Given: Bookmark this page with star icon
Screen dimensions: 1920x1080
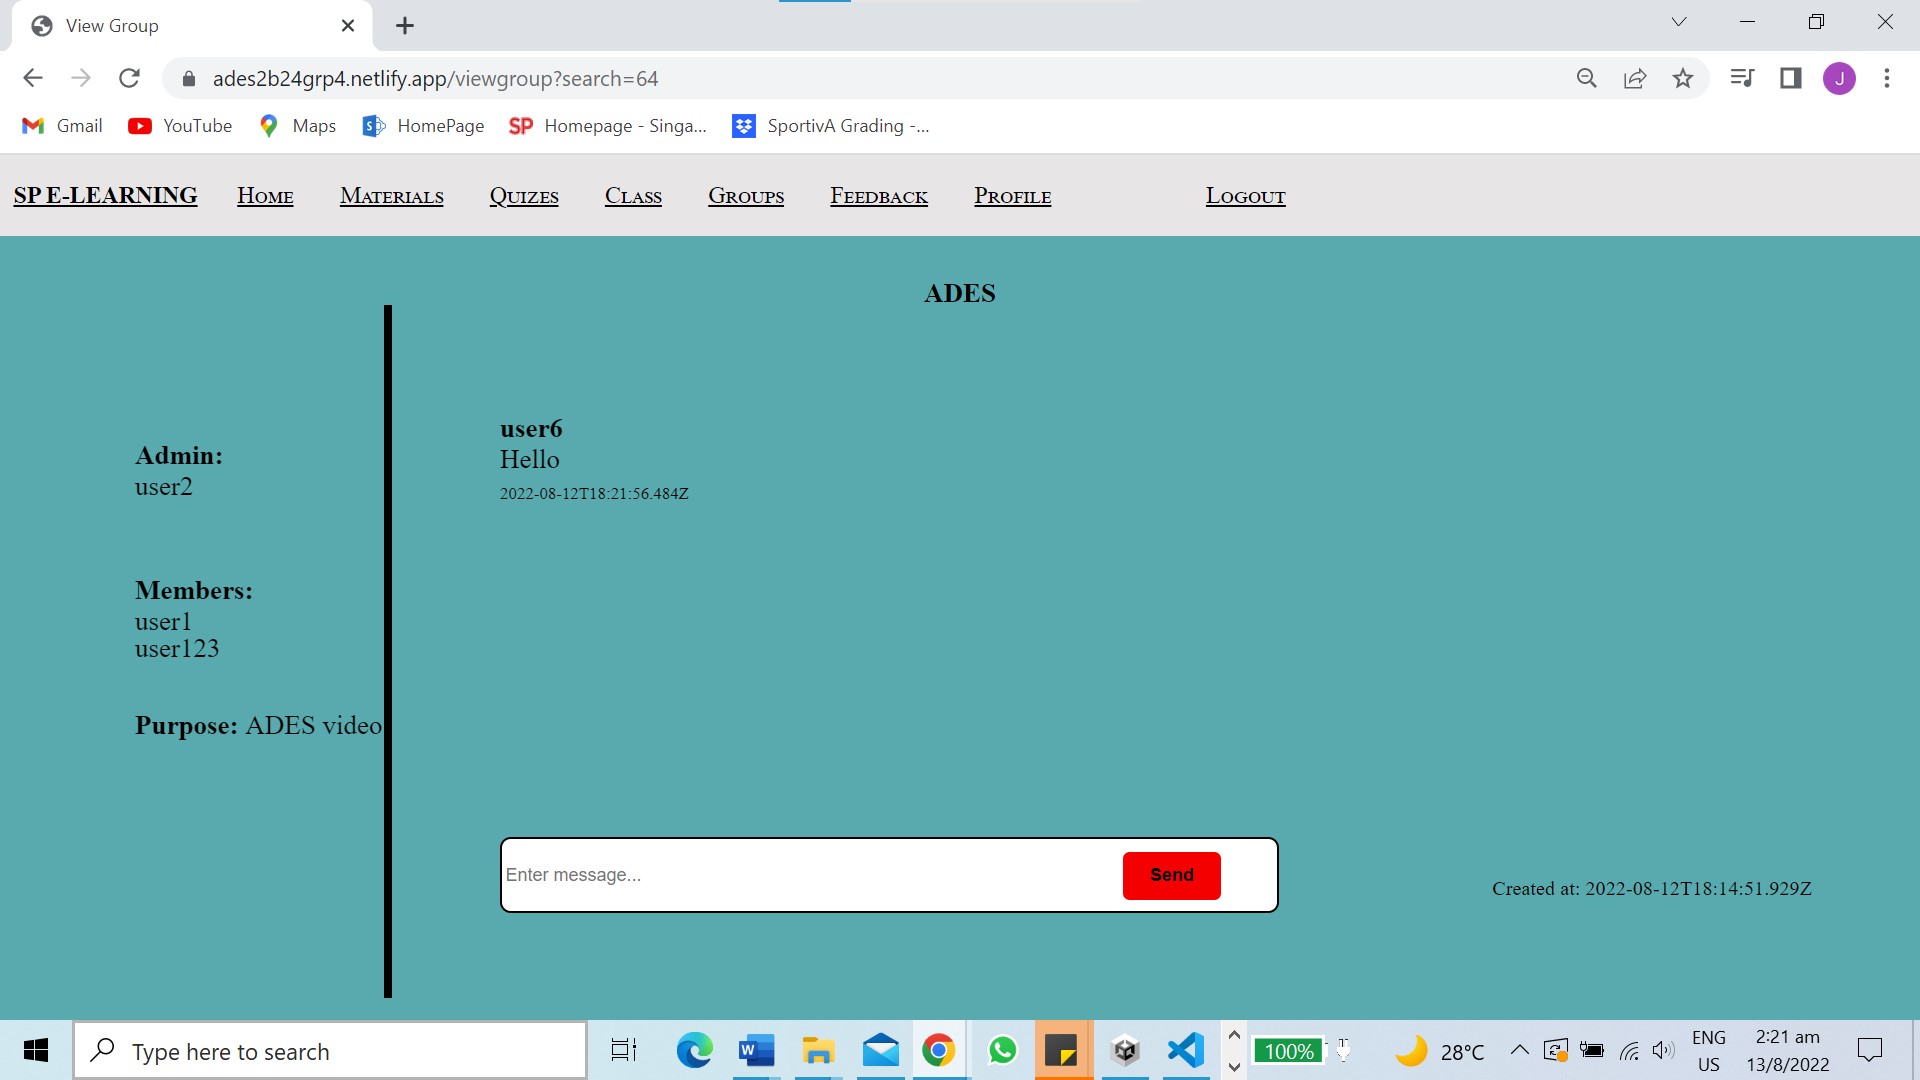Looking at the screenshot, I should point(1683,78).
